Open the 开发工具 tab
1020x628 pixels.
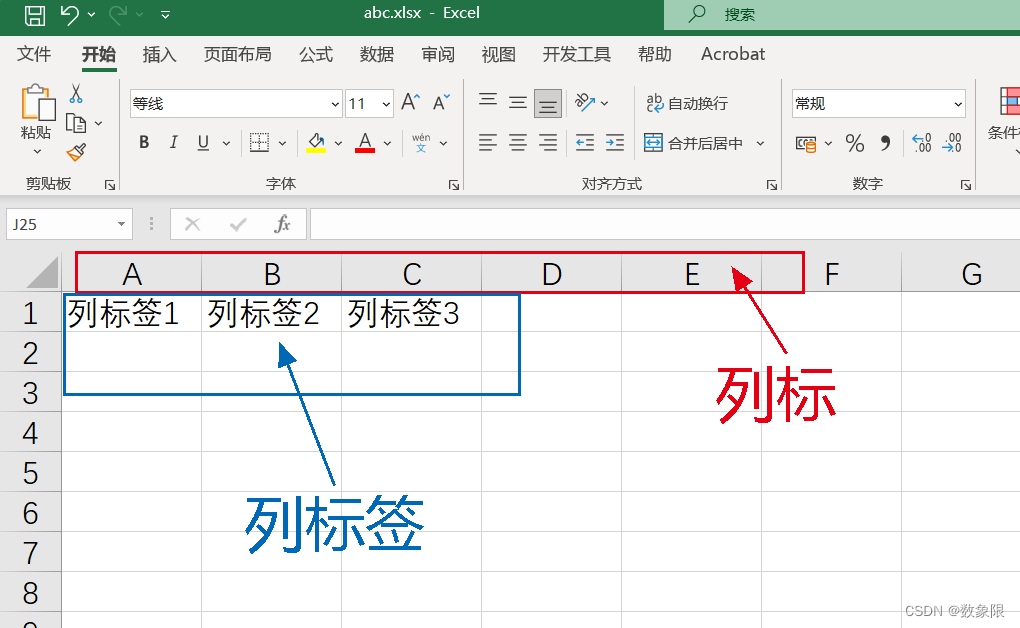tap(576, 54)
